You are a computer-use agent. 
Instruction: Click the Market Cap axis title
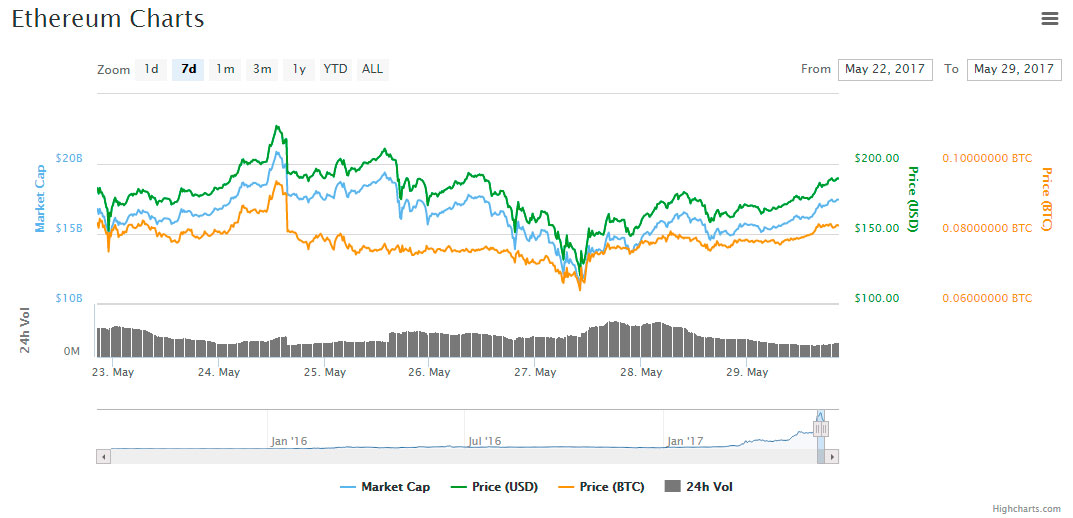pyautogui.click(x=40, y=198)
